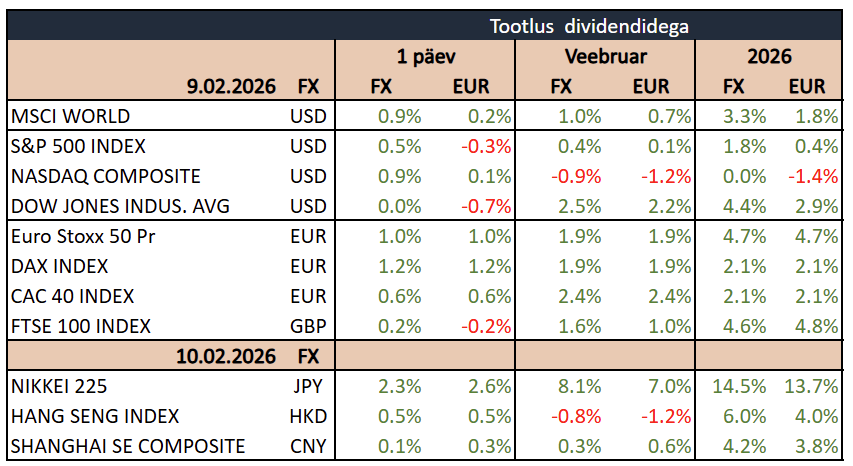The image size is (853, 466).
Task: Click the NIKKEI 225 row name
Action: click(x=58, y=385)
